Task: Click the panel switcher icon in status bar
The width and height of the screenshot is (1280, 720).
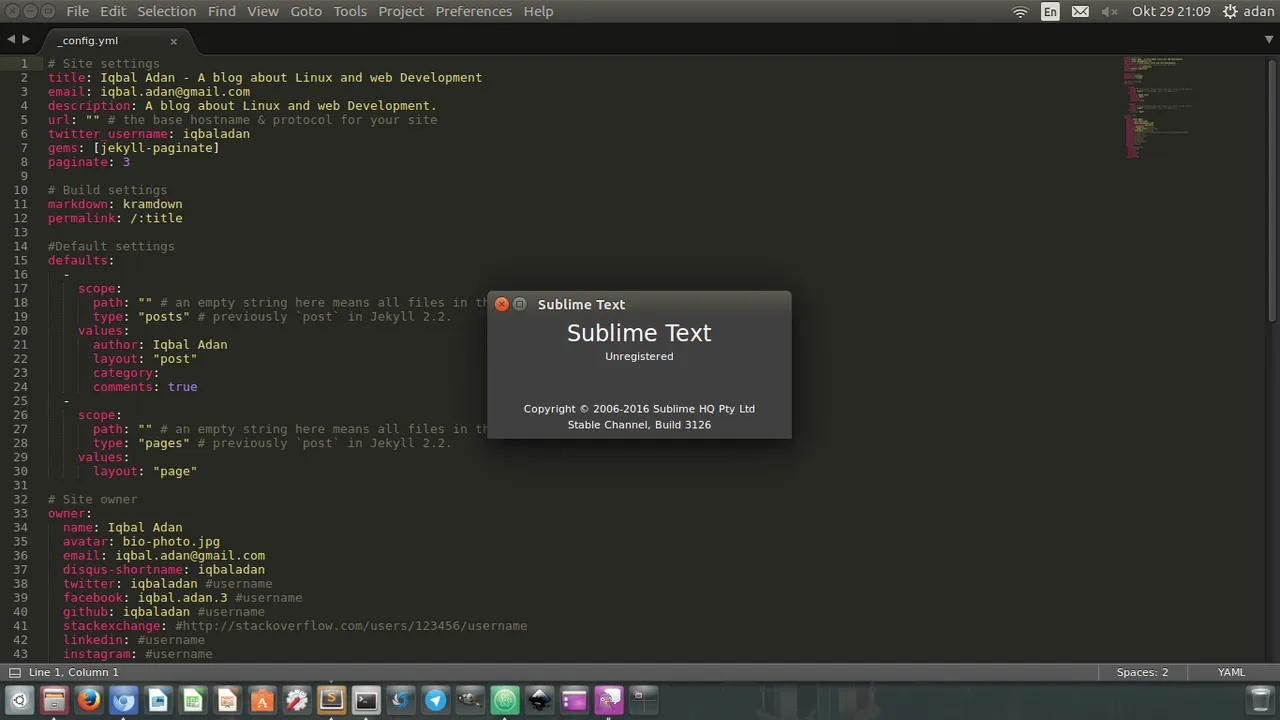Action: [15, 673]
